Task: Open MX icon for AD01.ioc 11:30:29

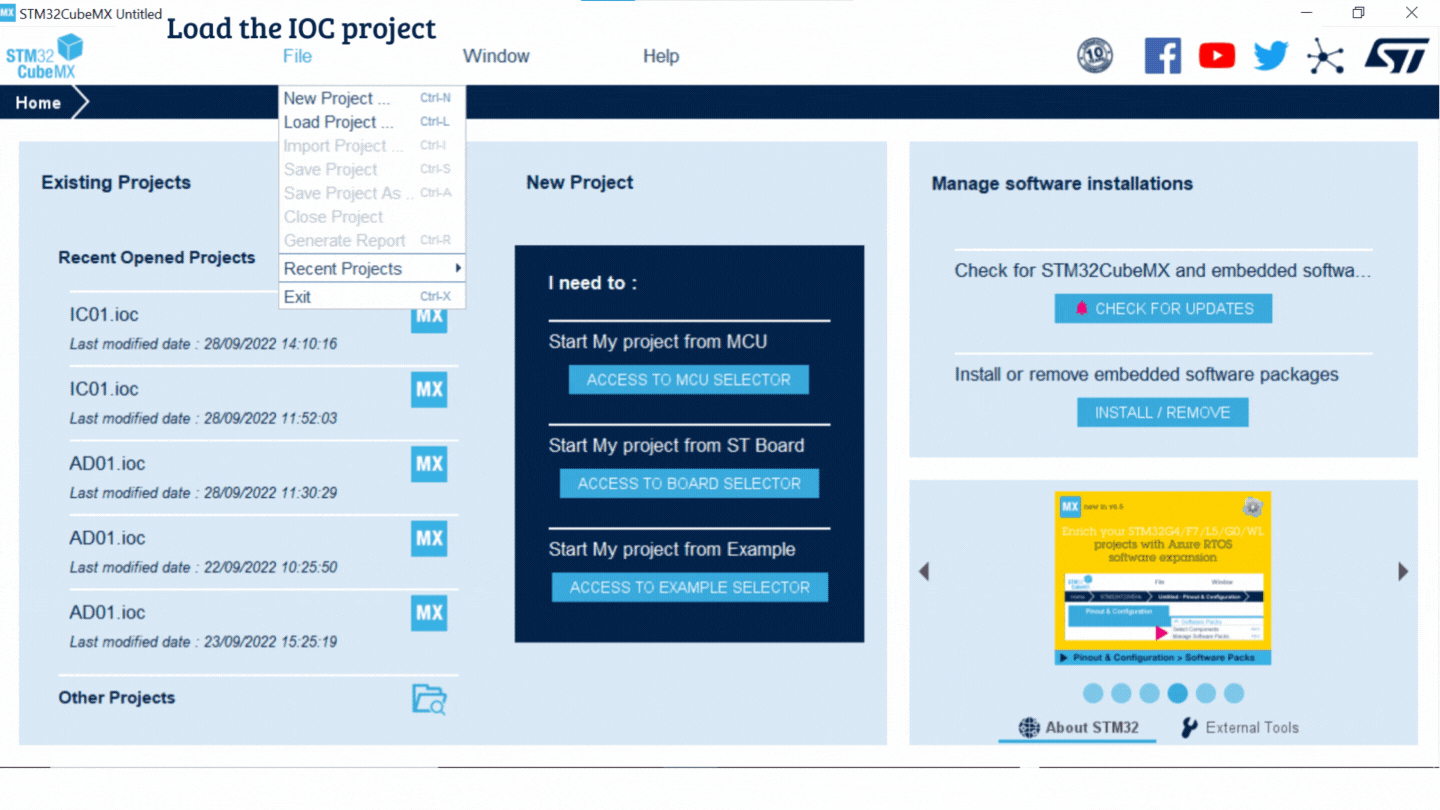Action: point(429,464)
